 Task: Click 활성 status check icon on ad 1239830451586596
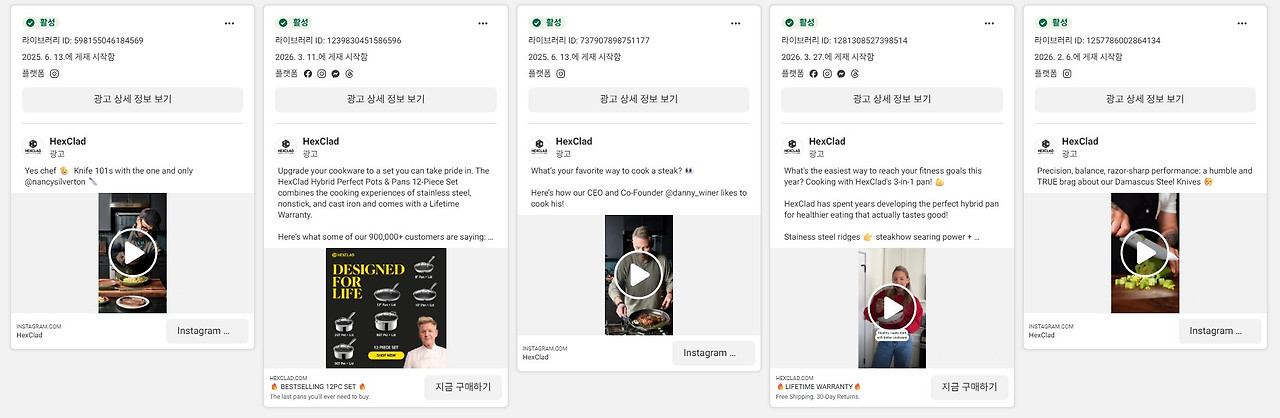[x=282, y=22]
